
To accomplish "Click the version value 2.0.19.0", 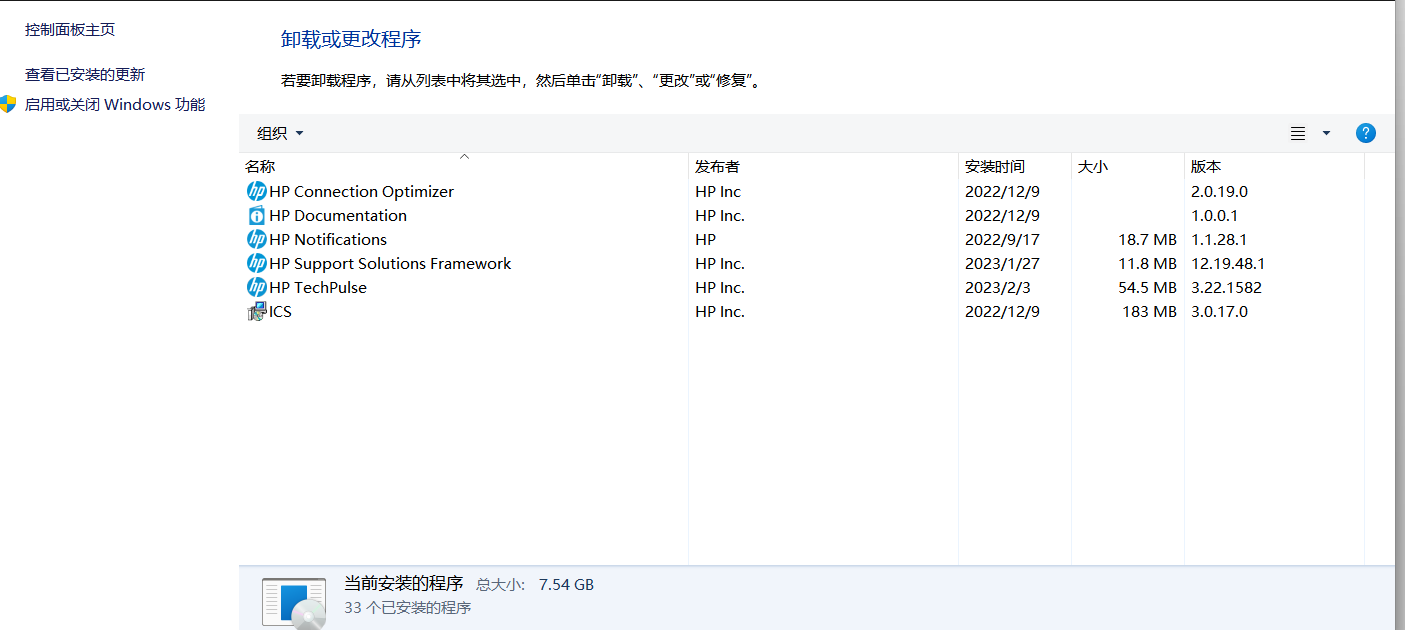I will click(1220, 191).
